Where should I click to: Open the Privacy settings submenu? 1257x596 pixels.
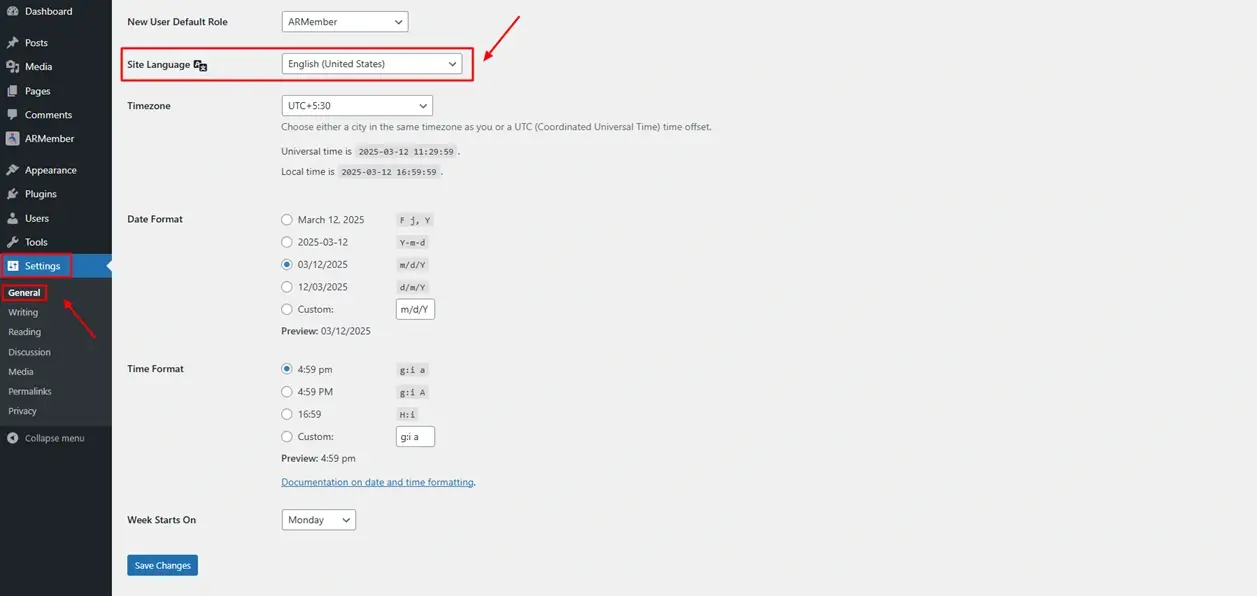pyautogui.click(x=22, y=411)
